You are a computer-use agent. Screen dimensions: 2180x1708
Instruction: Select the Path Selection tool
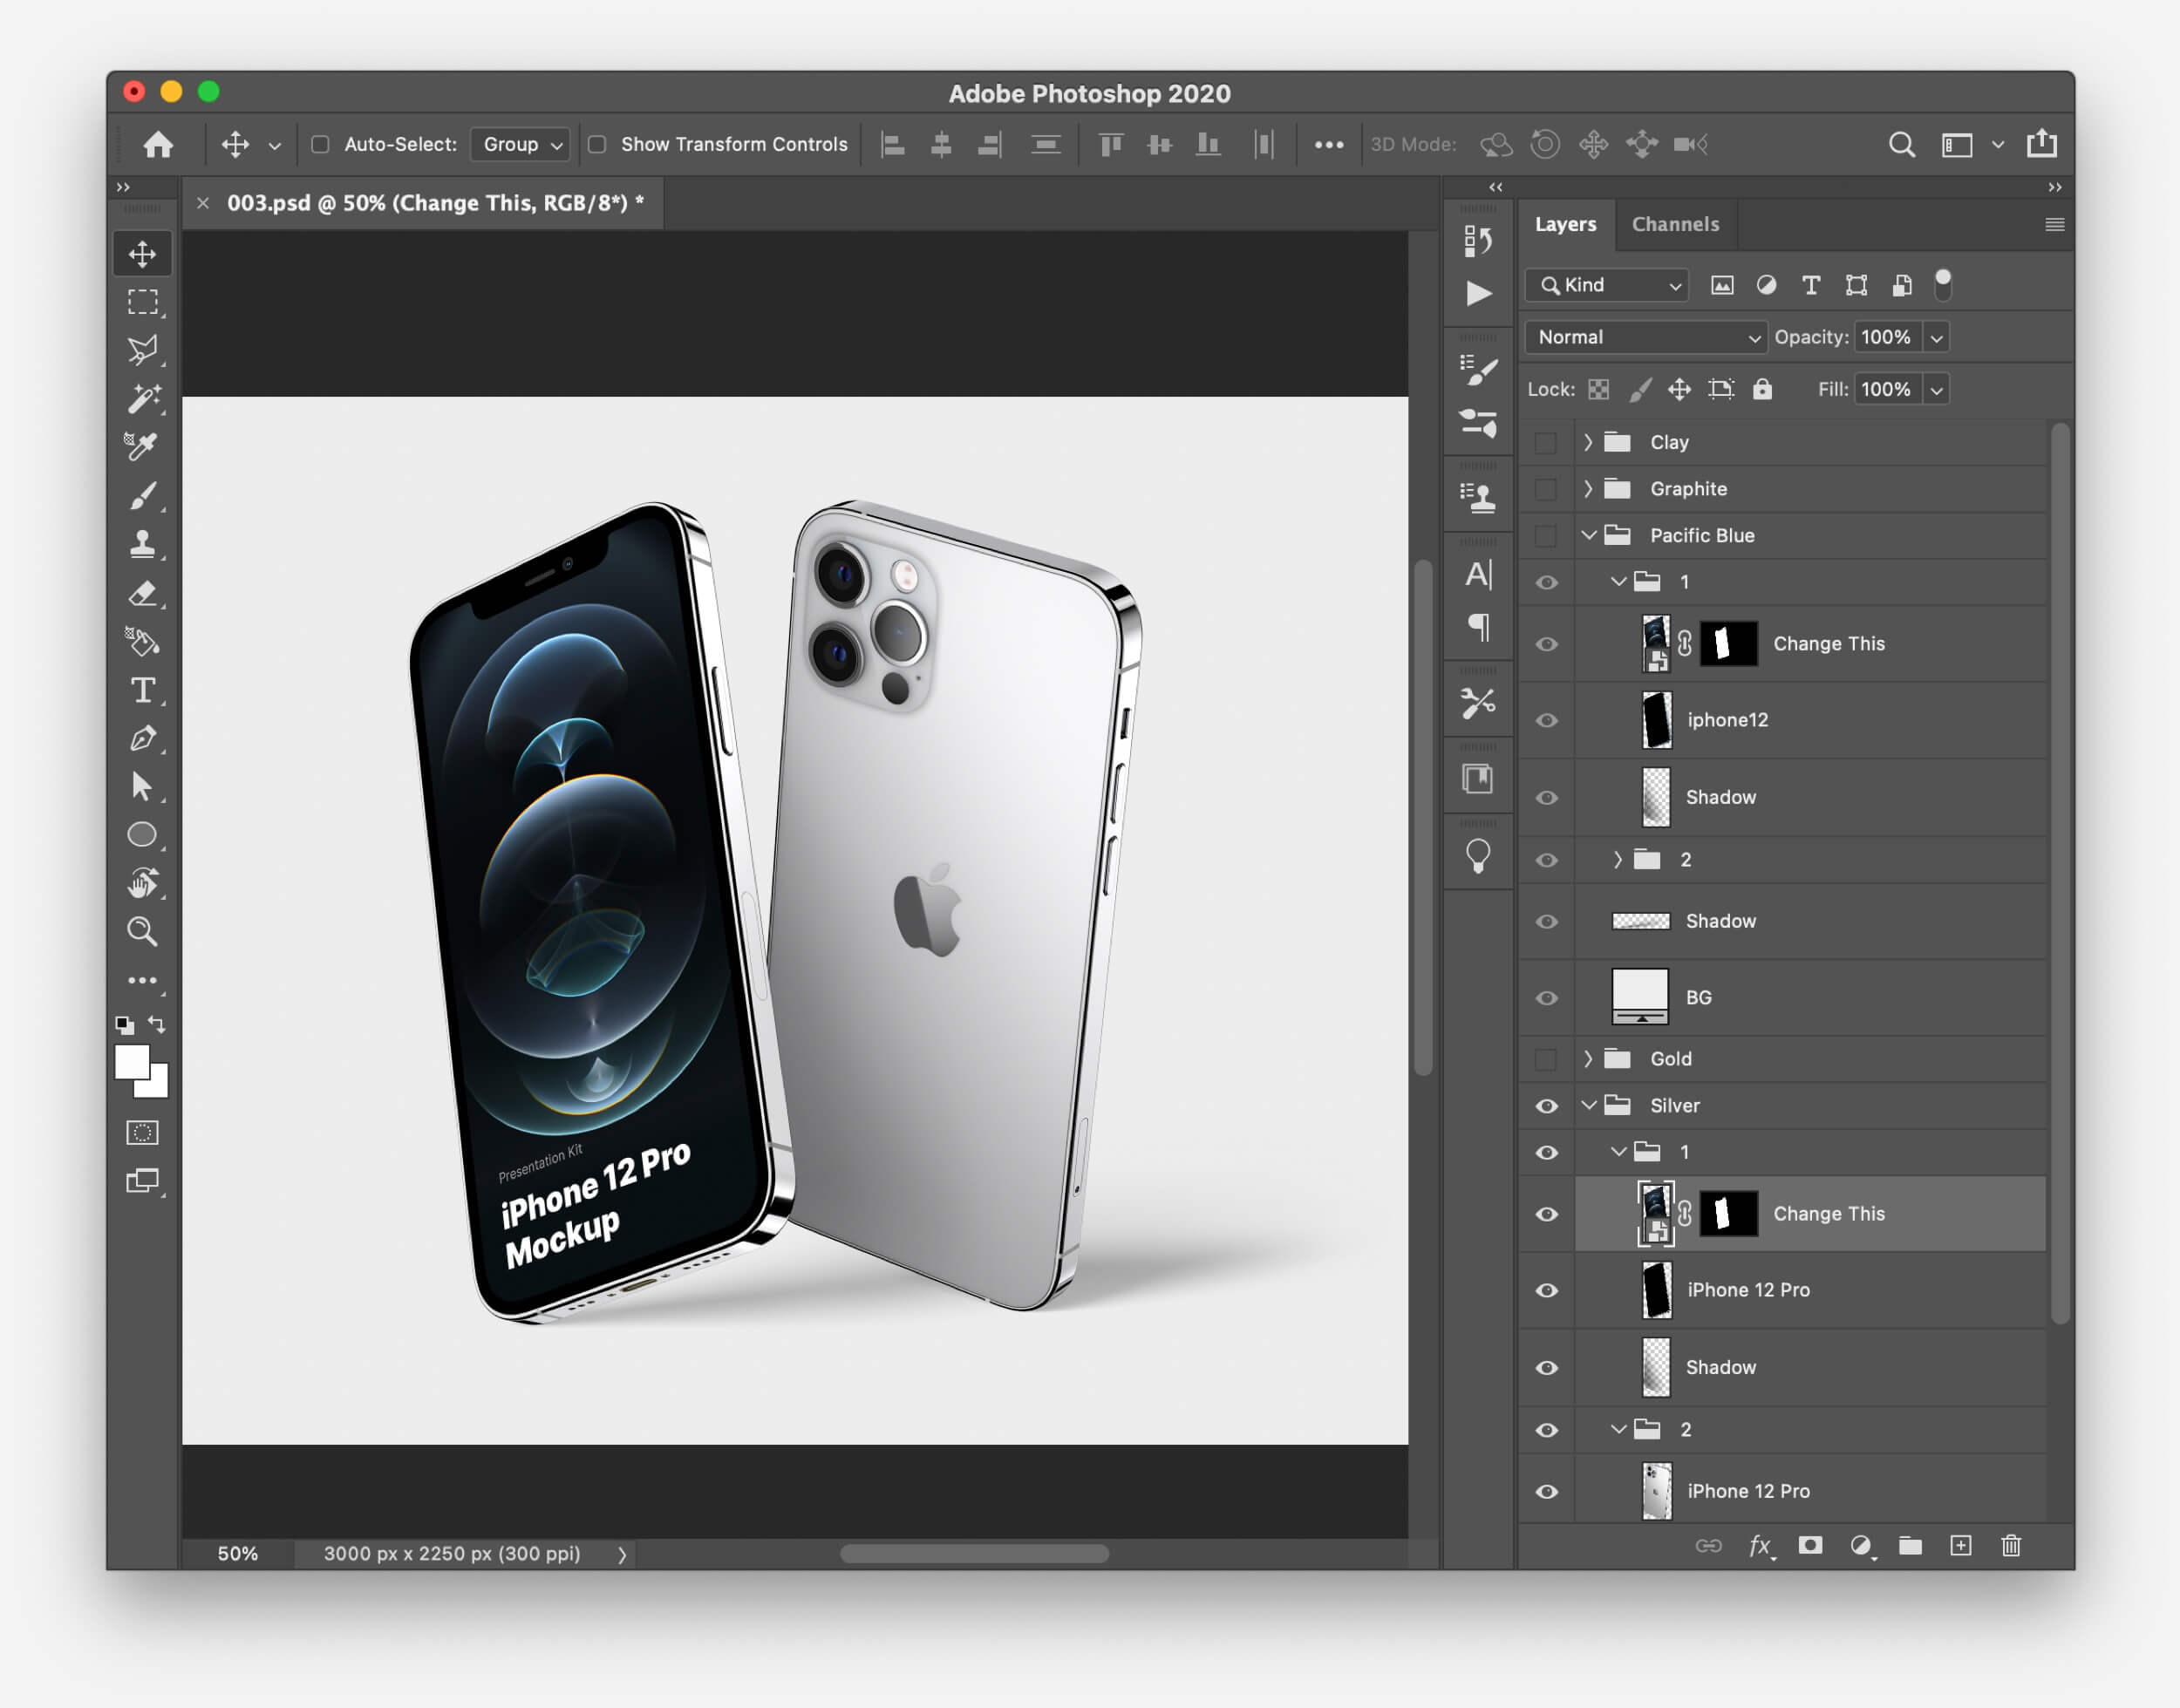pyautogui.click(x=142, y=786)
